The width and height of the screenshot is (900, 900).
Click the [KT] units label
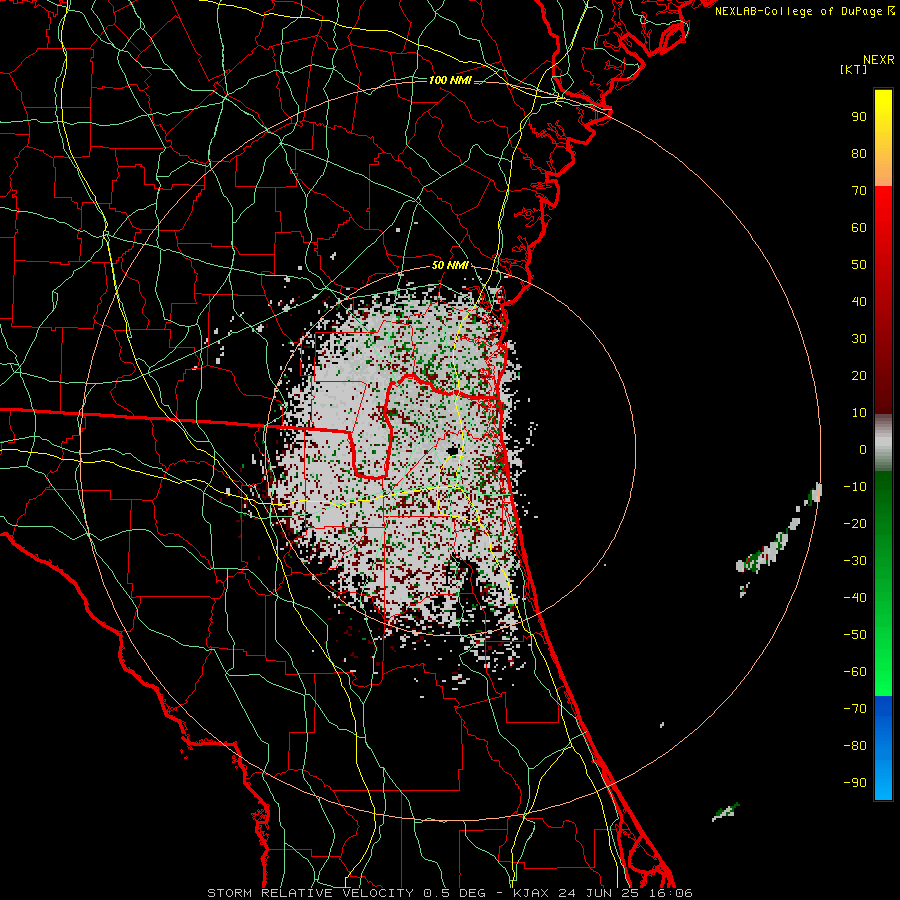[x=853, y=69]
